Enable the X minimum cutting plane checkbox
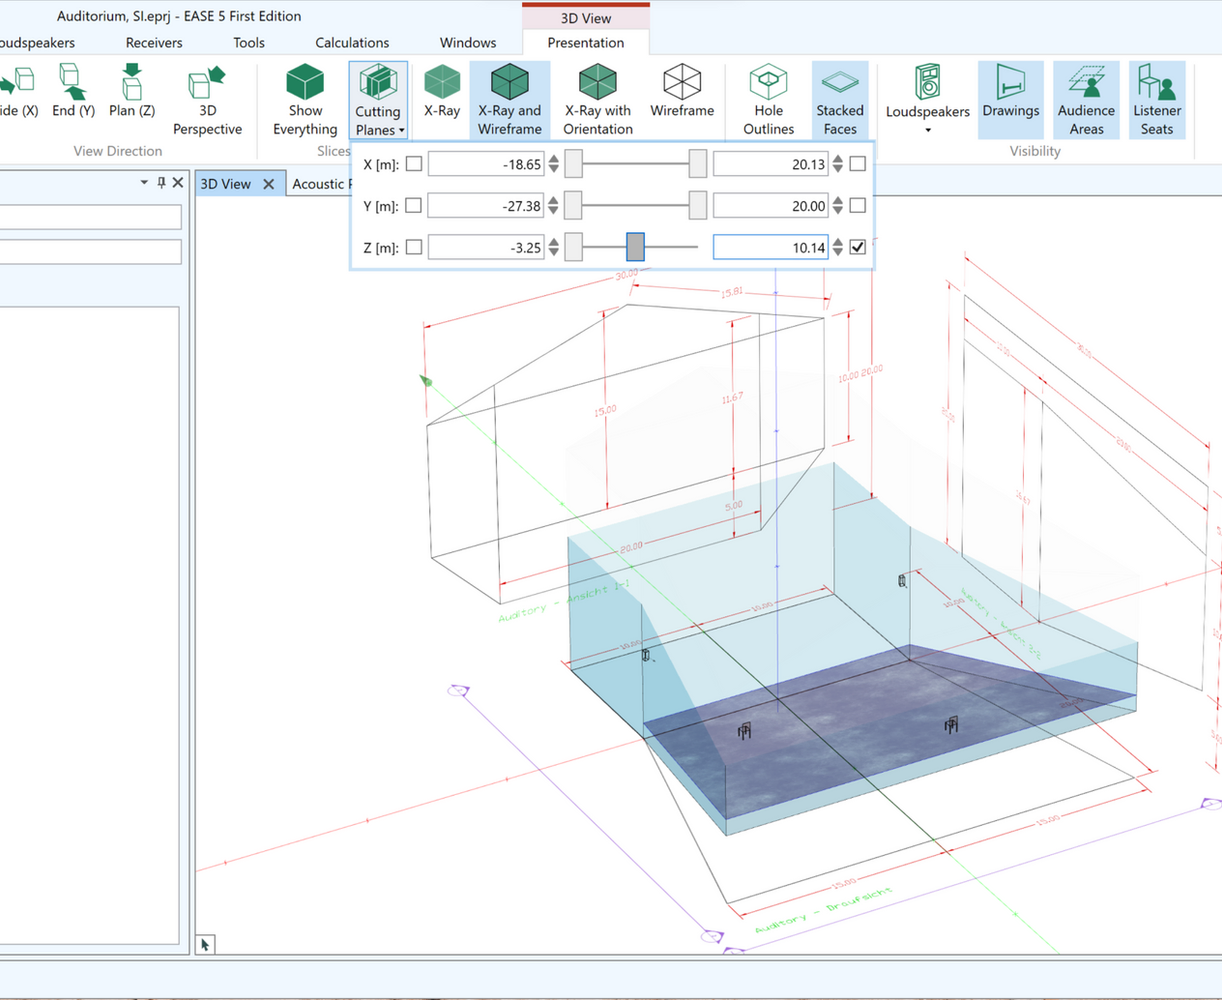 tap(413, 164)
